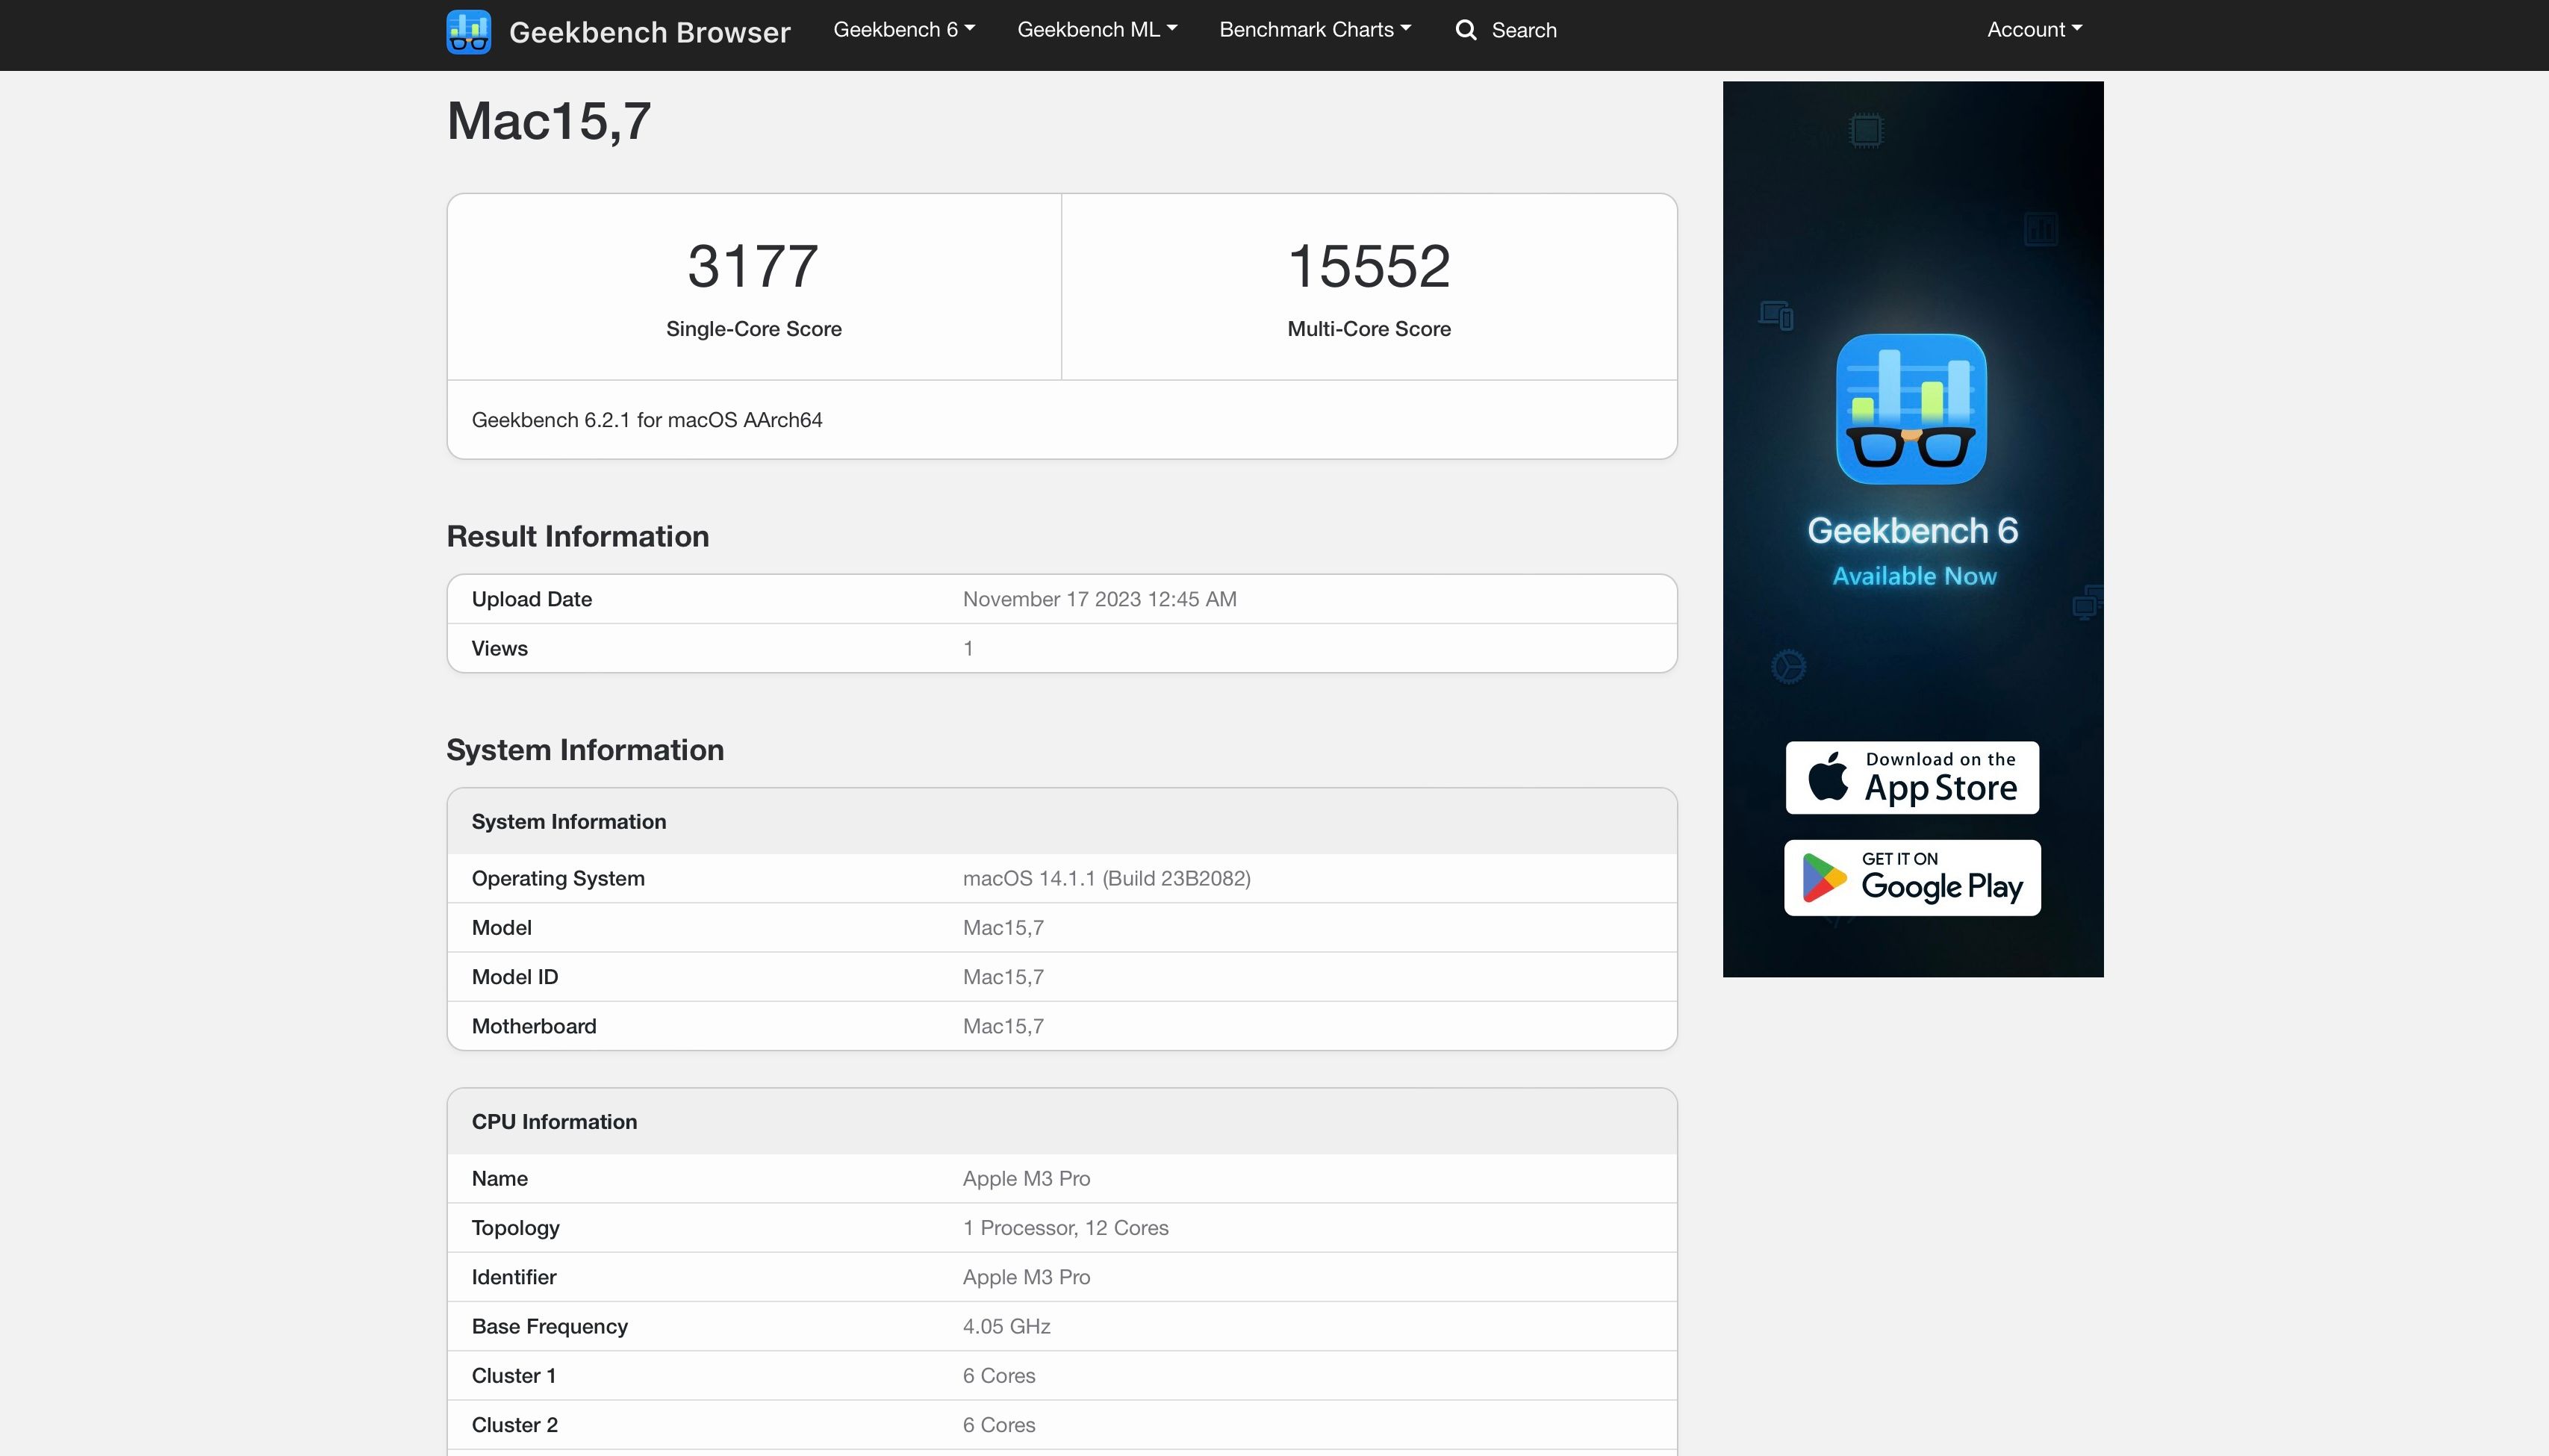The height and width of the screenshot is (1456, 2549).
Task: Open the Geekbench ML dropdown
Action: point(1097,30)
